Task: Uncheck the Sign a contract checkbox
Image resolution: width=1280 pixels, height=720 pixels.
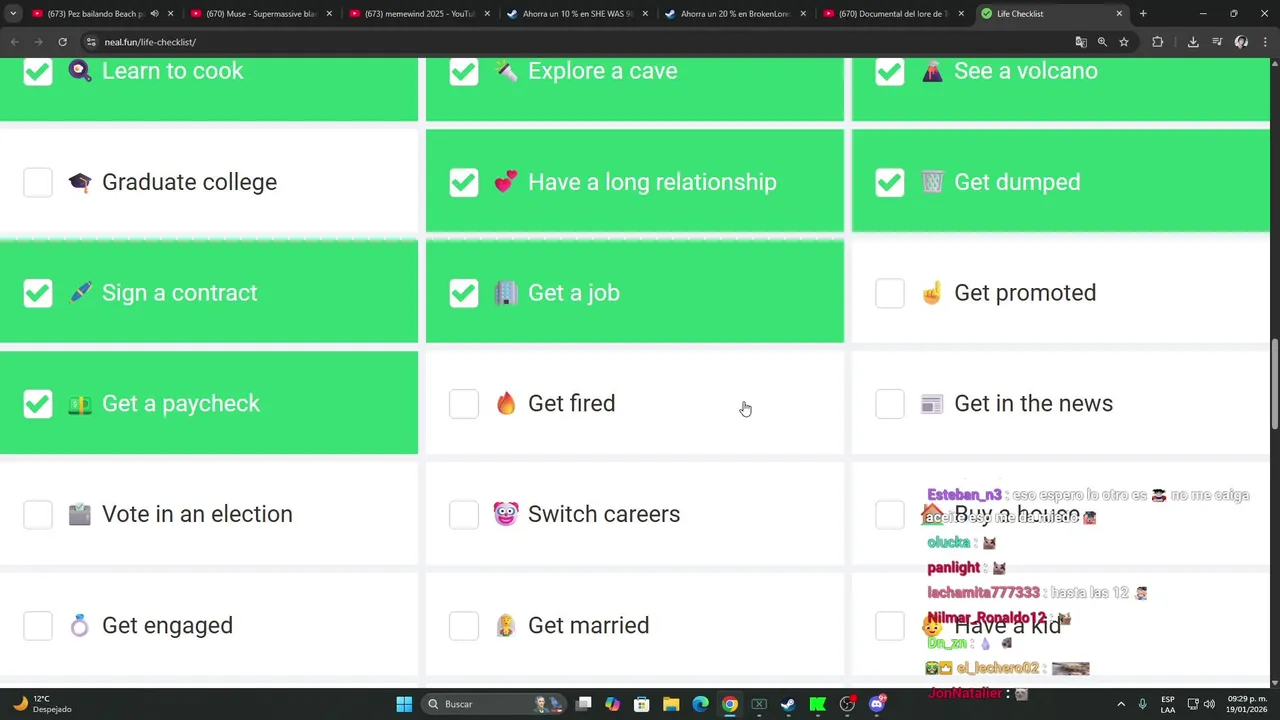Action: click(38, 293)
